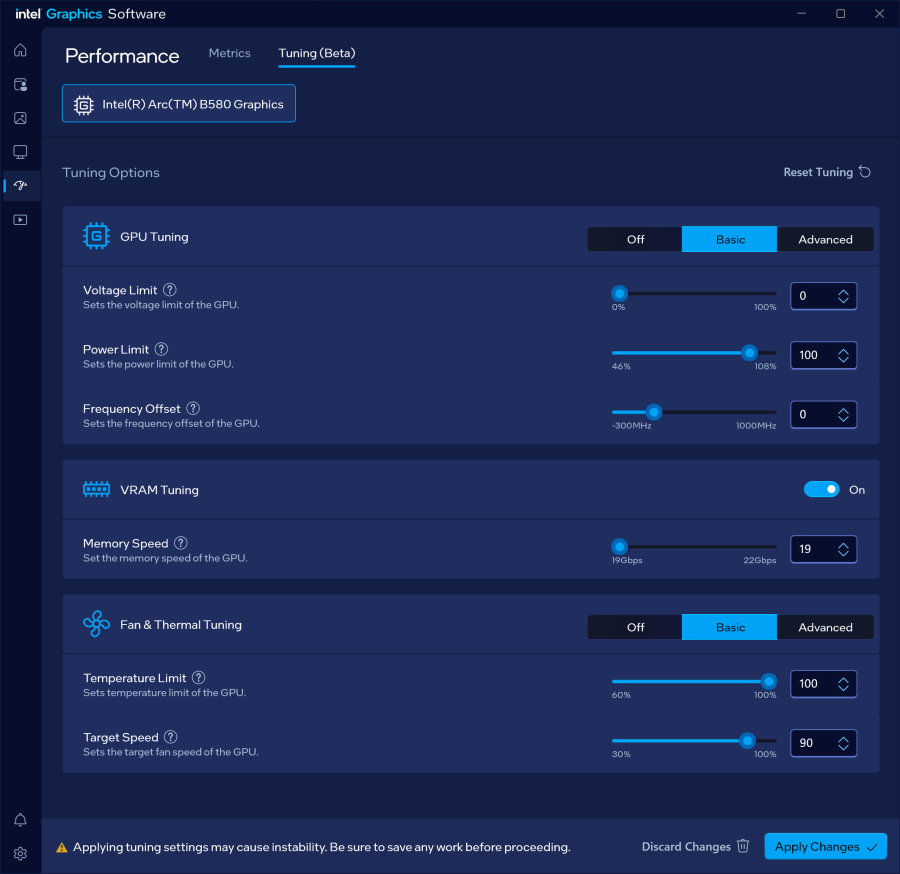The height and width of the screenshot is (874, 900).
Task: Click '108%' power limit maximum label
Action: [x=765, y=366]
